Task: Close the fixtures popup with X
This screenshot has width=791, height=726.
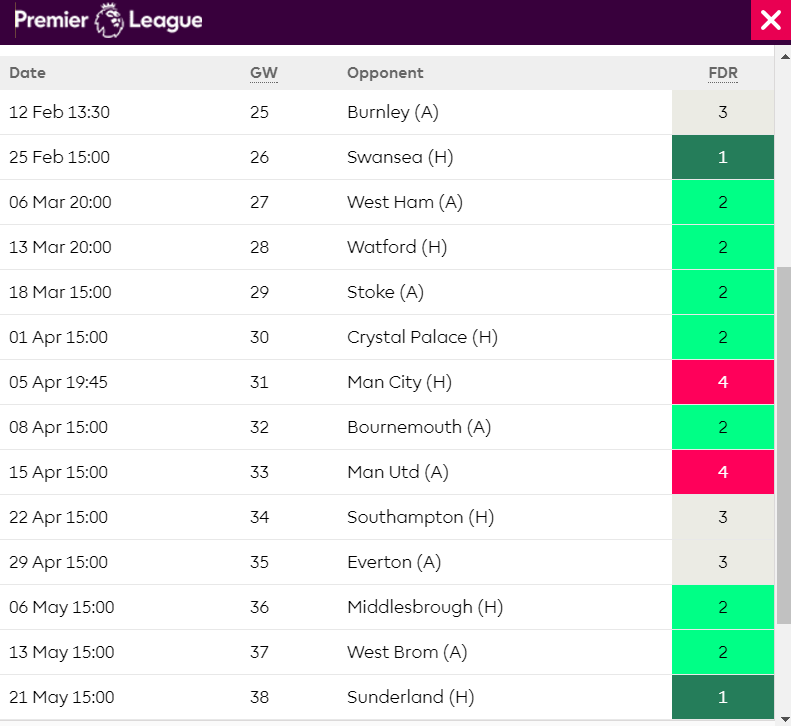Action: (x=770, y=21)
